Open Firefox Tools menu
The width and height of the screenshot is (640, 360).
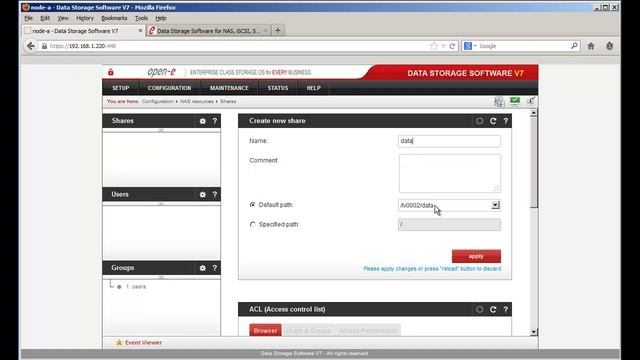click(141, 18)
